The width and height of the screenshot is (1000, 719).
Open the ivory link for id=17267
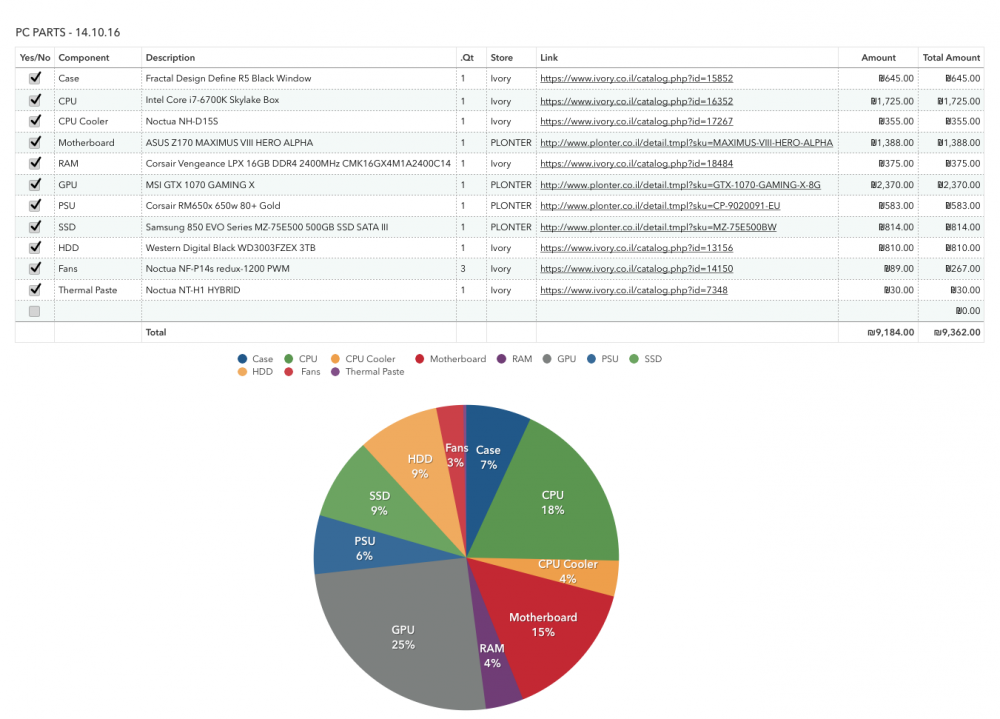click(x=636, y=121)
